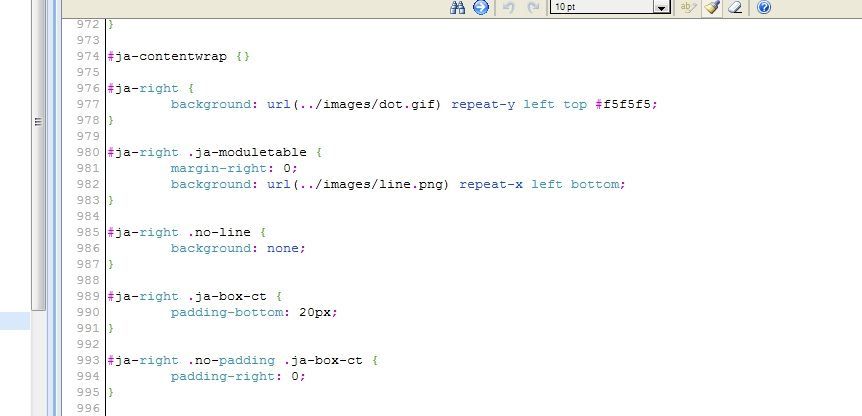862x416 pixels.
Task: Click the 'bottom' keyword on line 982
Action: (595, 184)
